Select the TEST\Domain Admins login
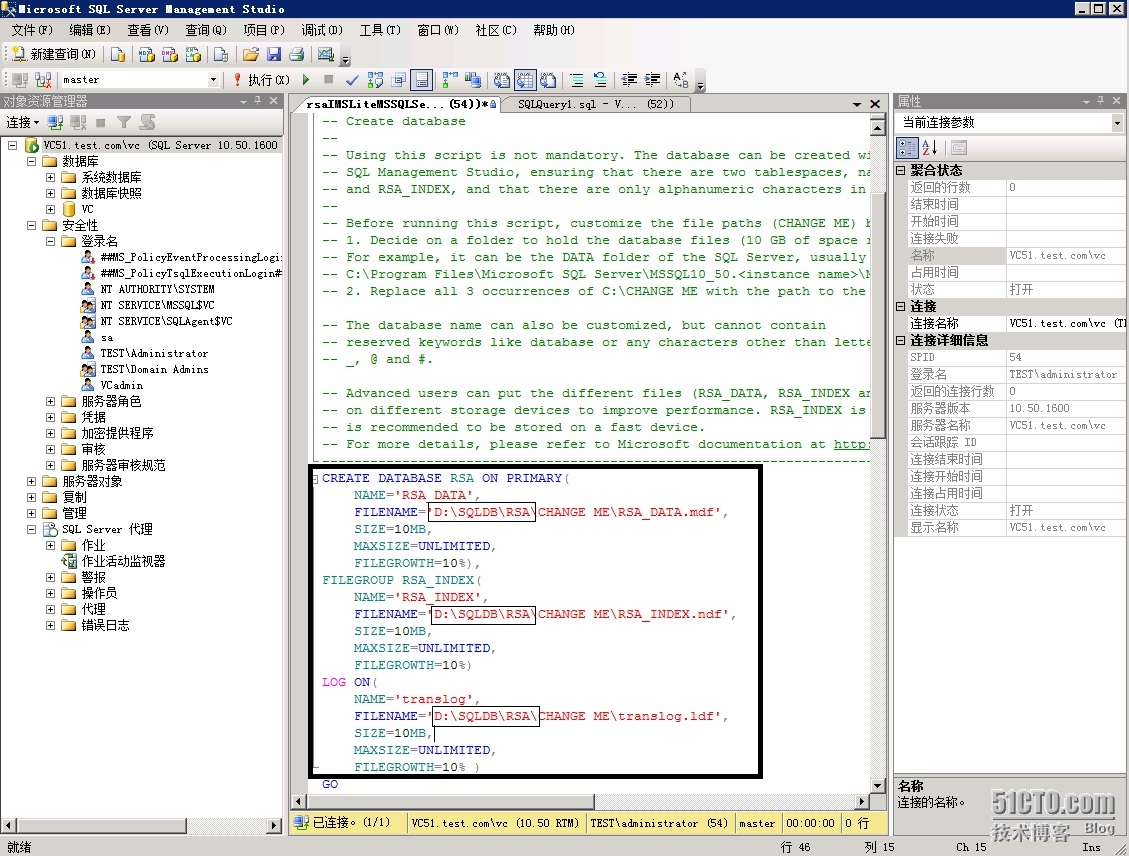 point(154,369)
